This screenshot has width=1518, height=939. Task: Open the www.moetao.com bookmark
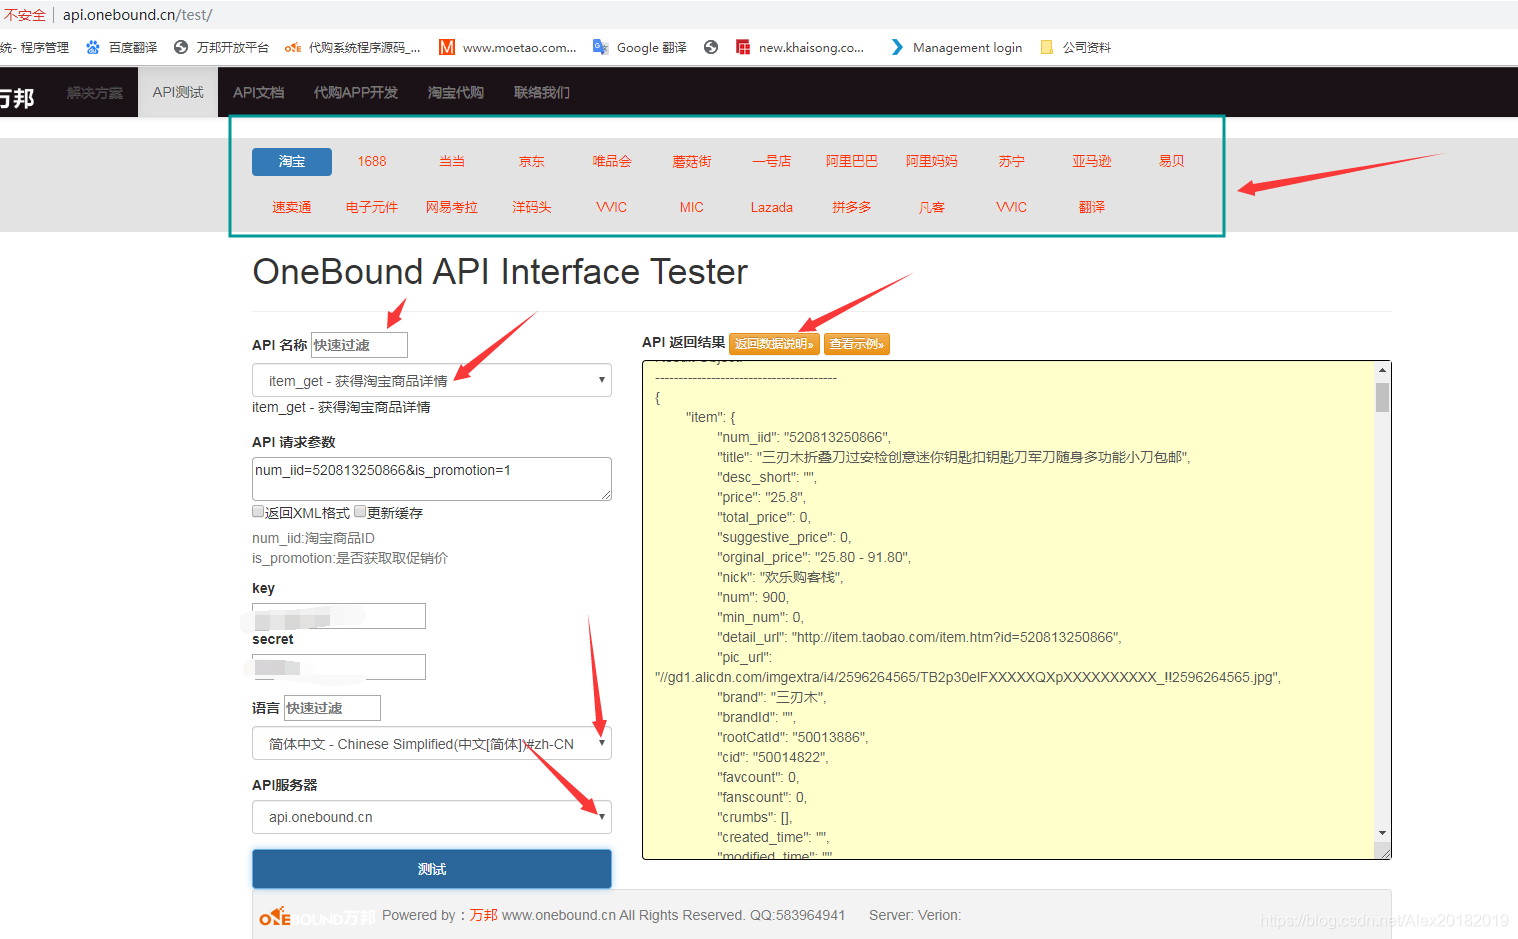[x=508, y=47]
